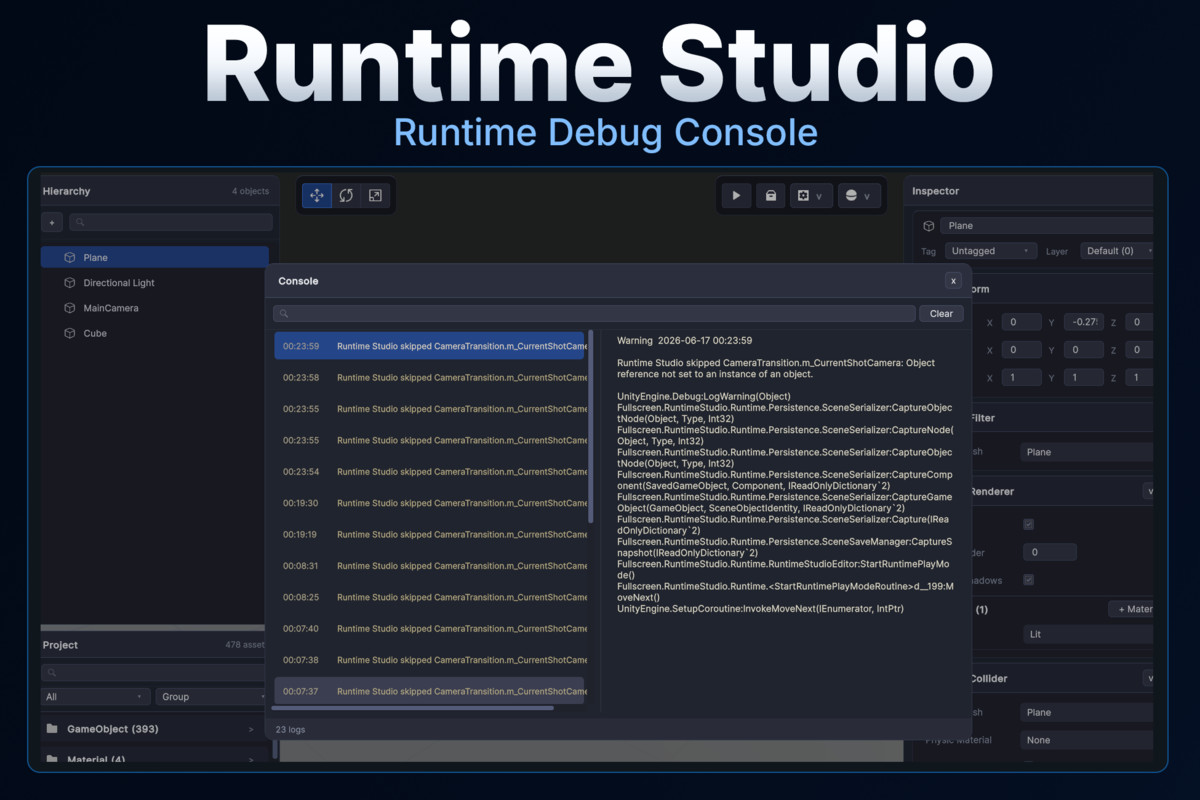The width and height of the screenshot is (1200, 800).
Task: Click the Collider mesh Plane field
Action: pos(1088,713)
